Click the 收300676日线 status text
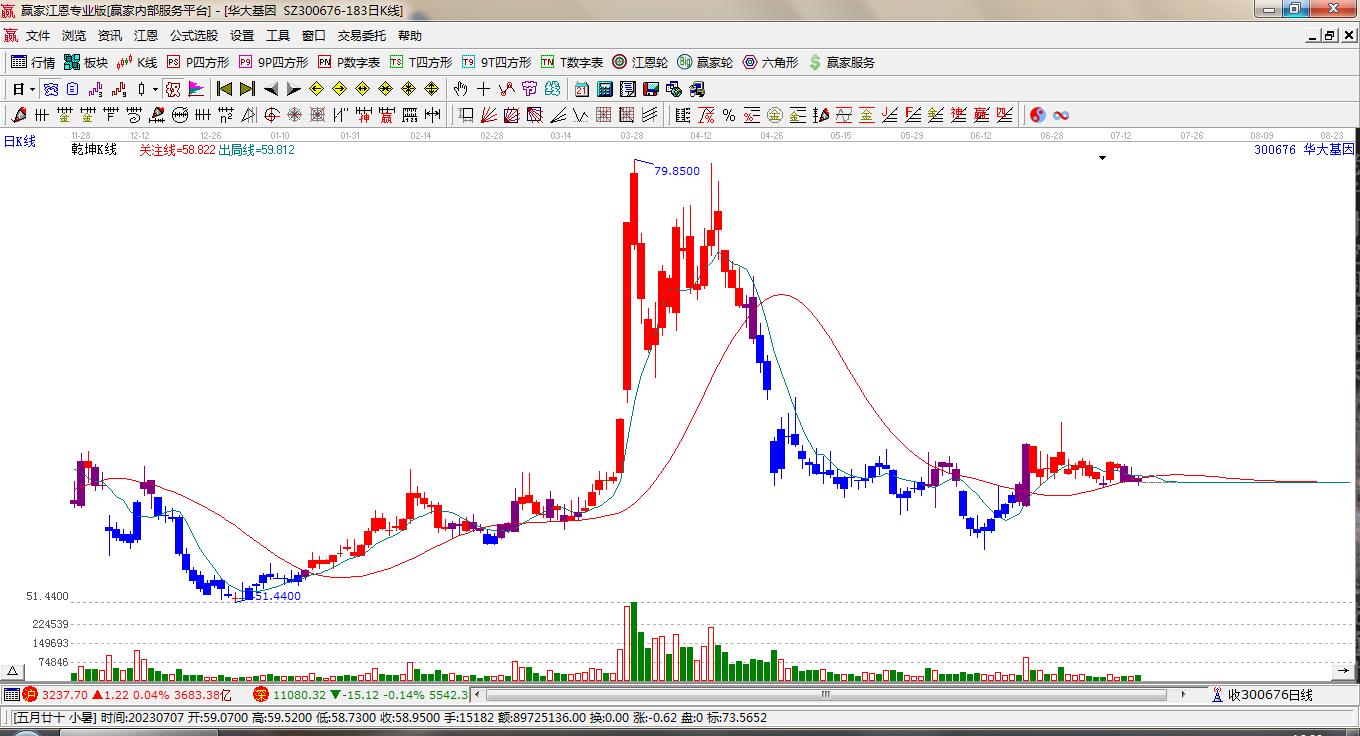 click(x=1270, y=695)
